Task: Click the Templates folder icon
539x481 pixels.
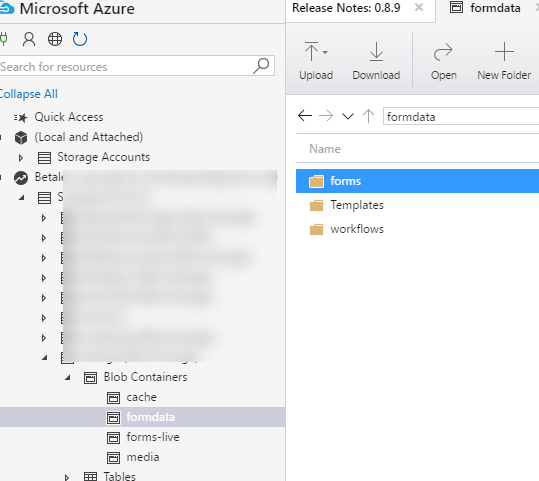Action: (316, 205)
